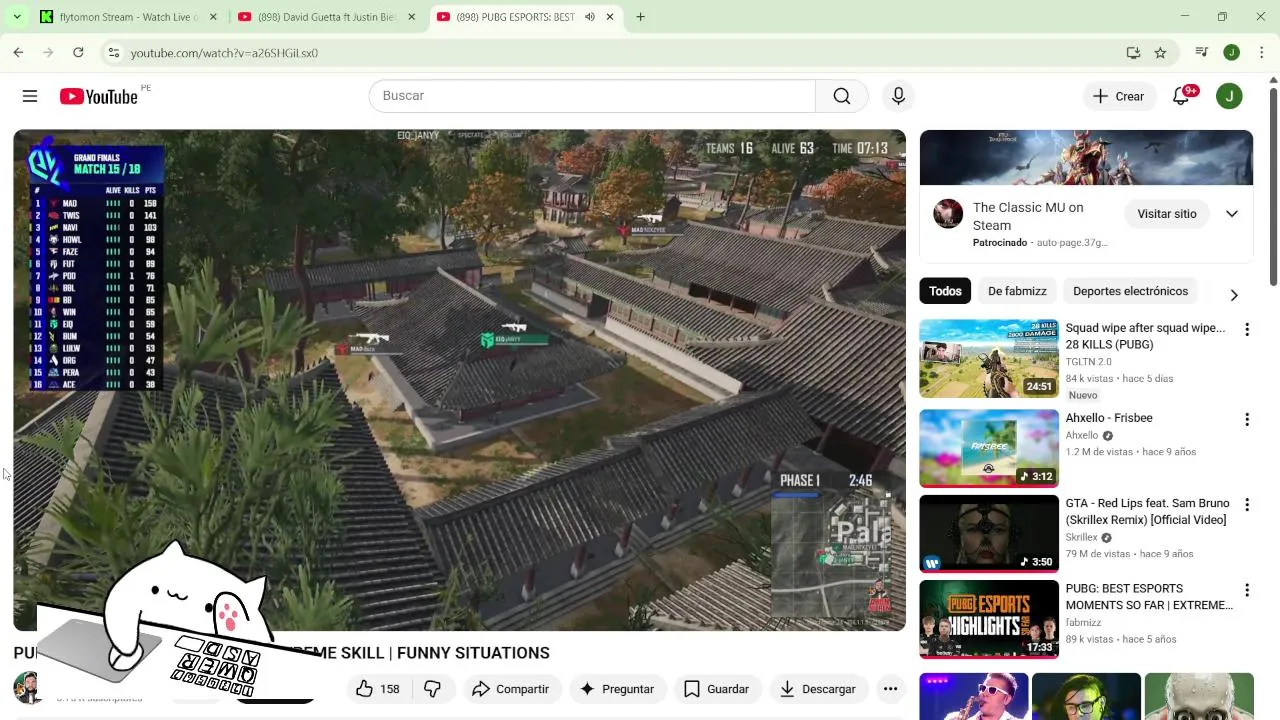Viewport: 1280px width, 720px height.
Task: Open the media control button in Chrome toolbar
Action: tap(1202, 52)
